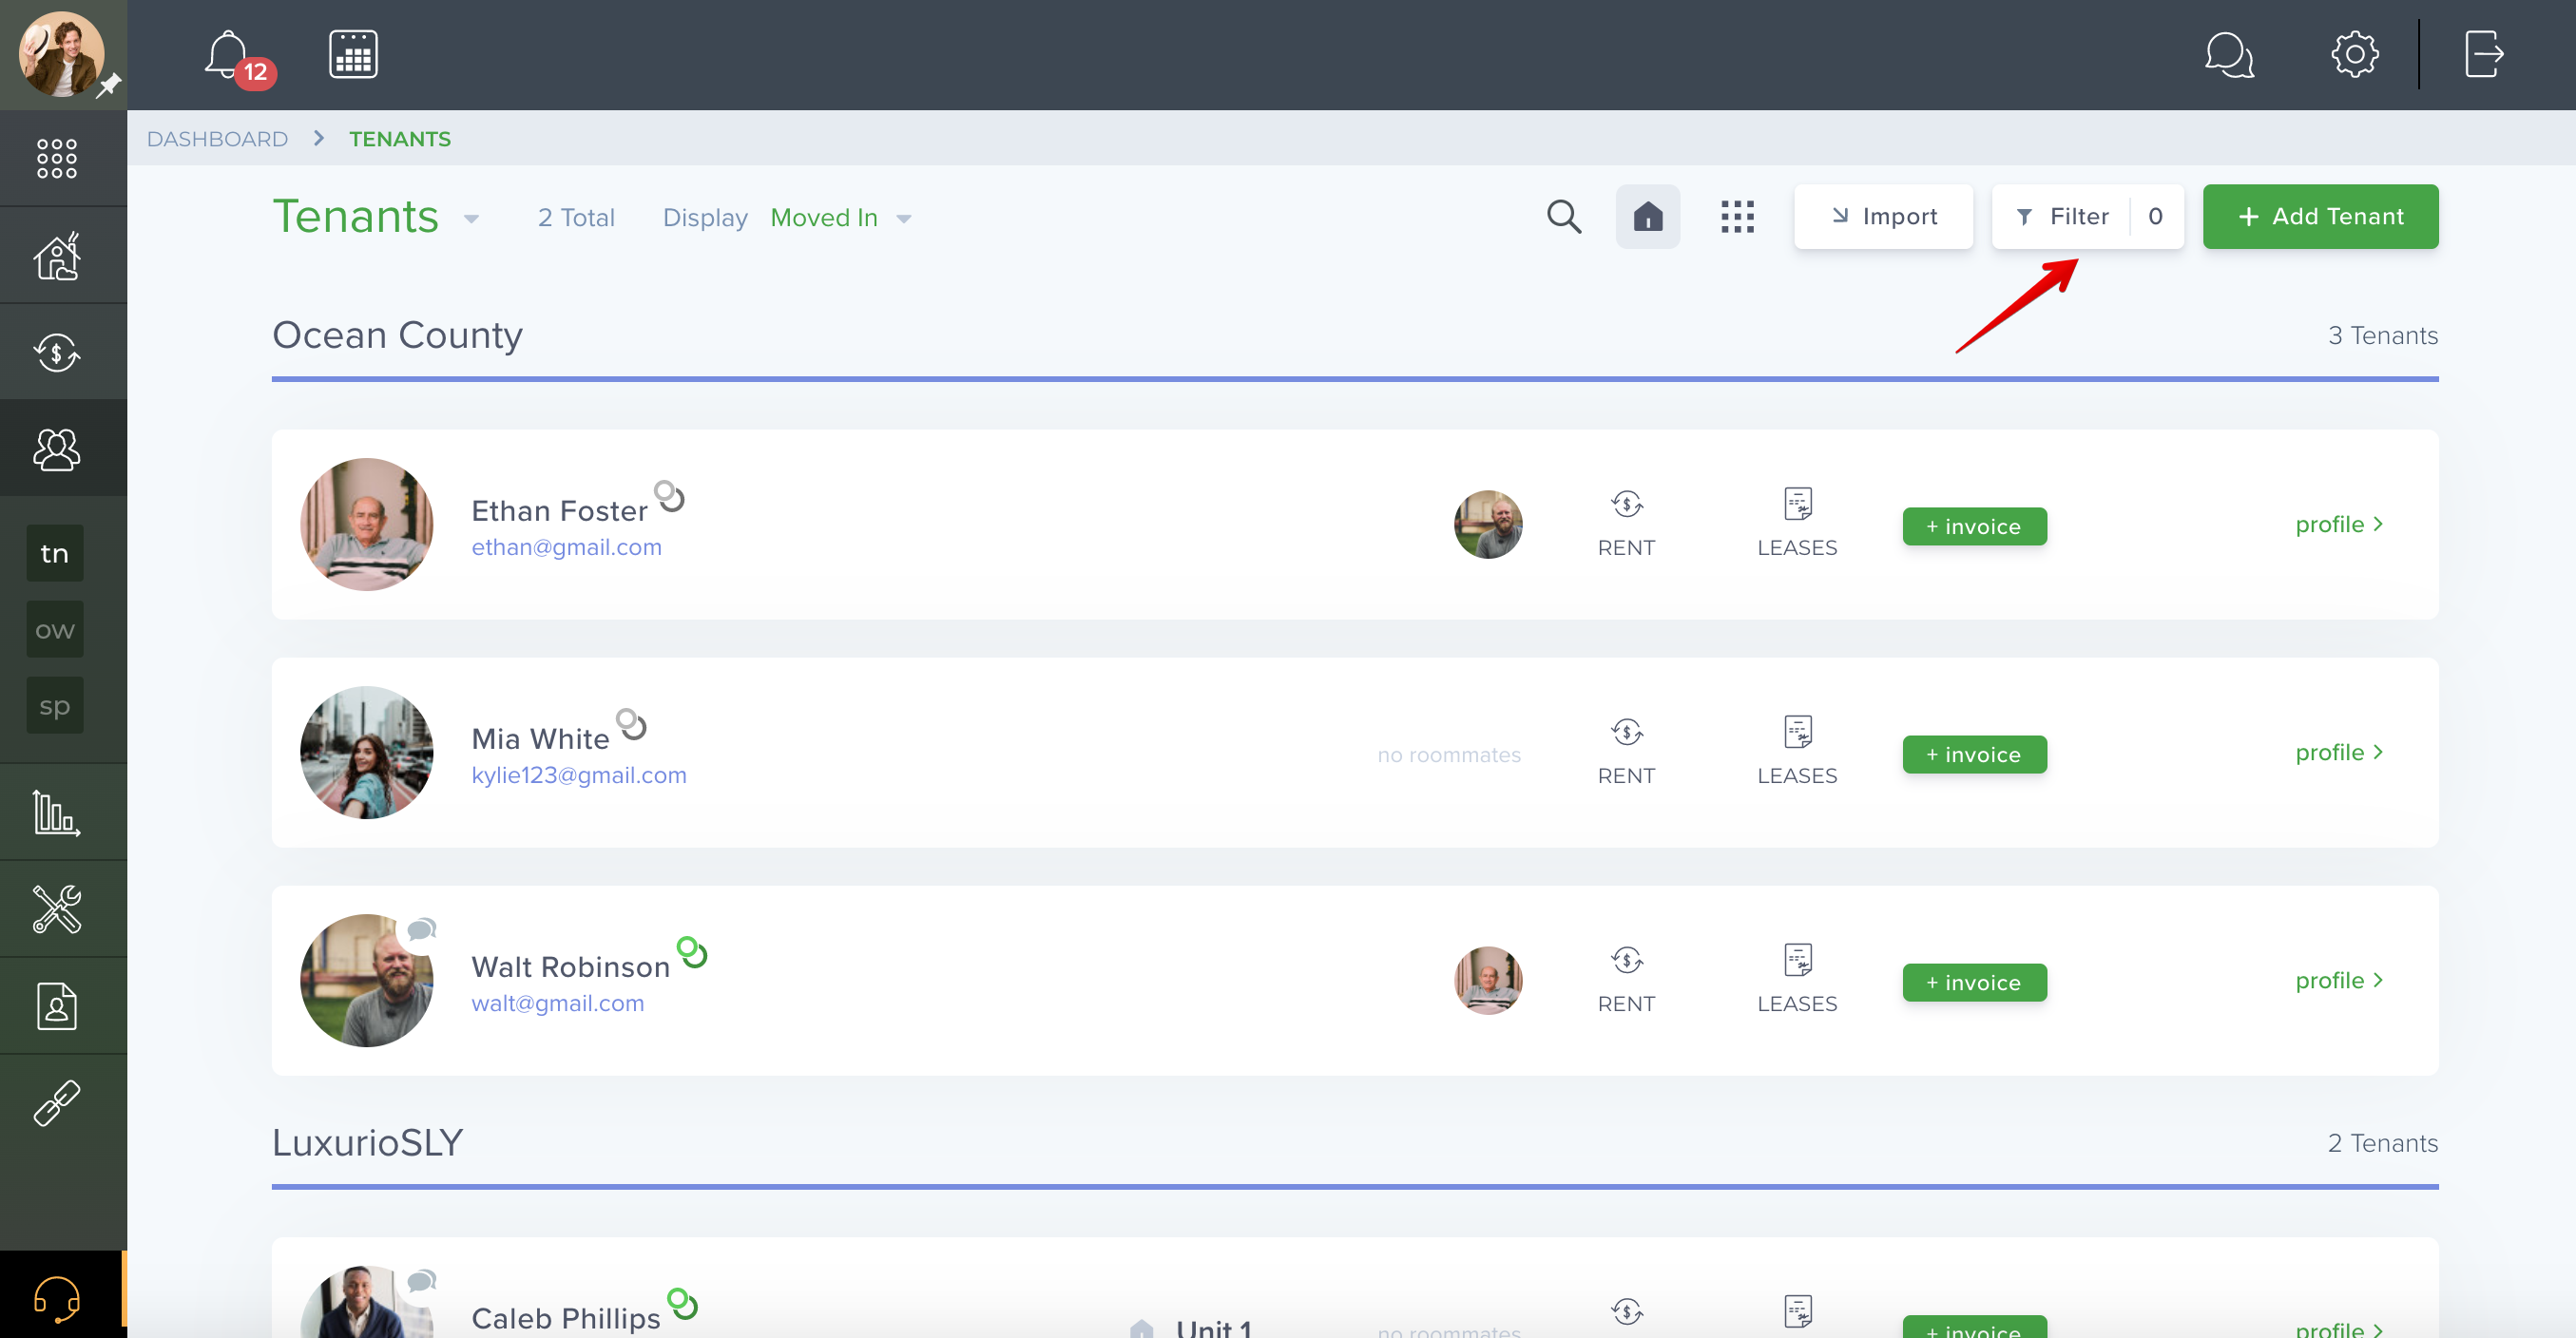
Task: Click Walt Robinson's roommate avatar
Action: pos(1488,981)
